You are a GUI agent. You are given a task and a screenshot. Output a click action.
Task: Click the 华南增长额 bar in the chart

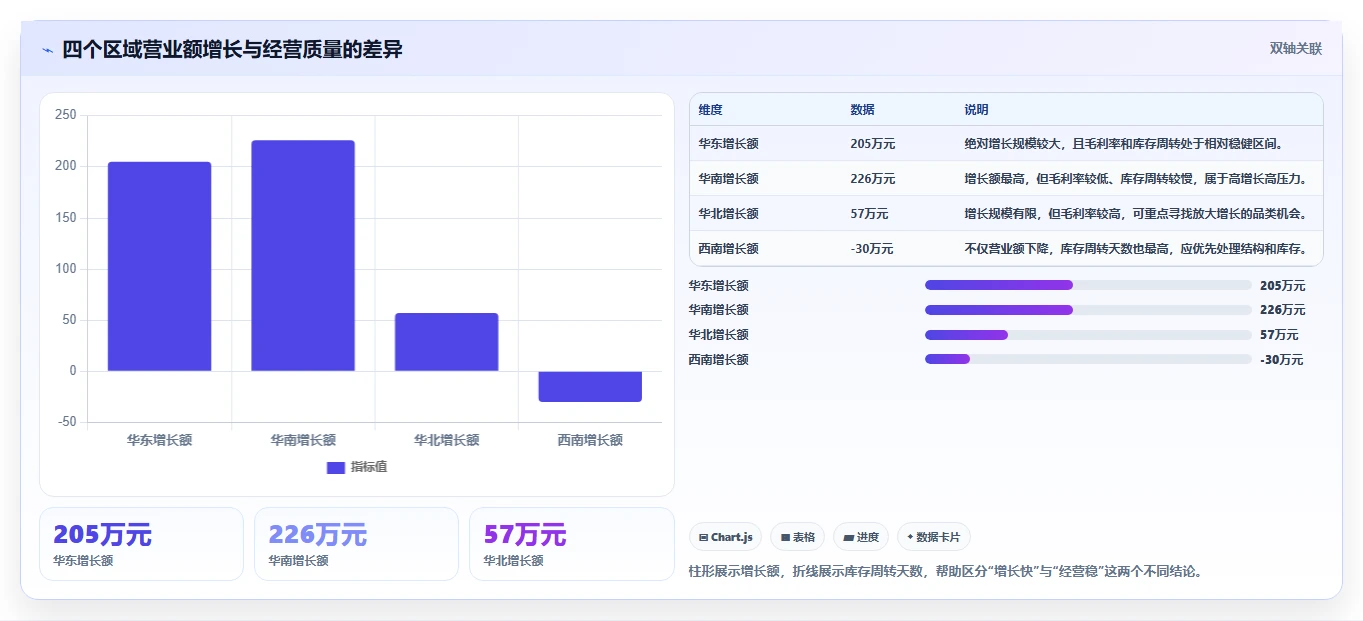(x=303, y=256)
